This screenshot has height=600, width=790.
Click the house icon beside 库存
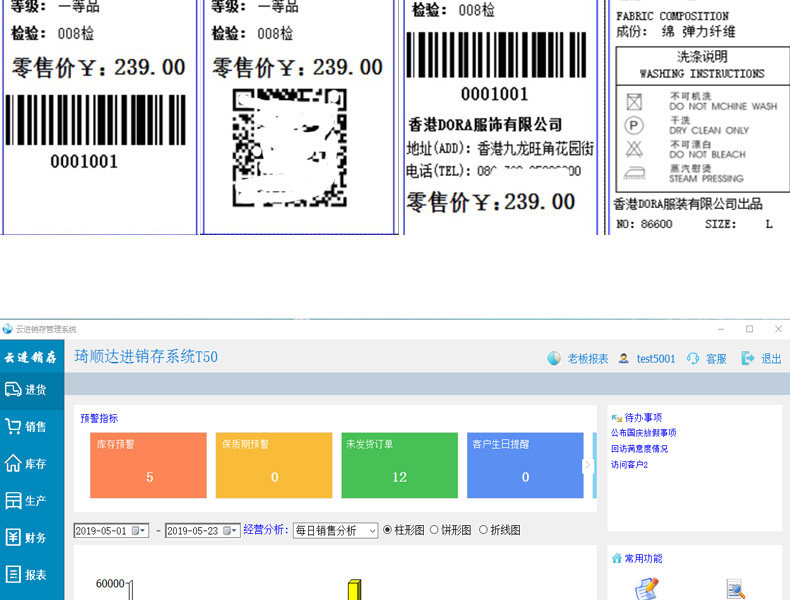coord(13,463)
